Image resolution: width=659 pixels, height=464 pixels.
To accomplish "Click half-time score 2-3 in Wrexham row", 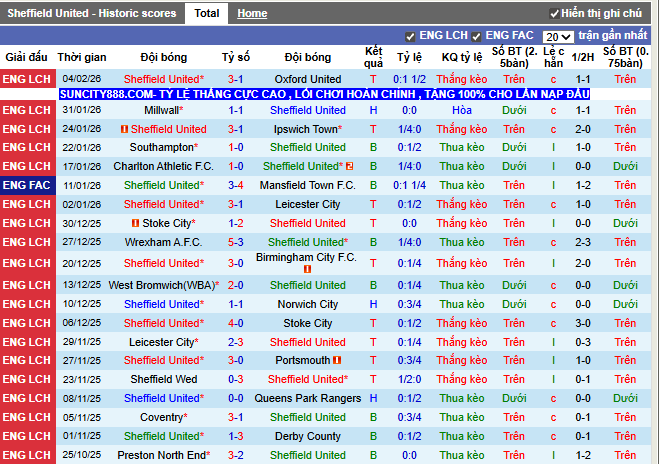I will tap(583, 243).
